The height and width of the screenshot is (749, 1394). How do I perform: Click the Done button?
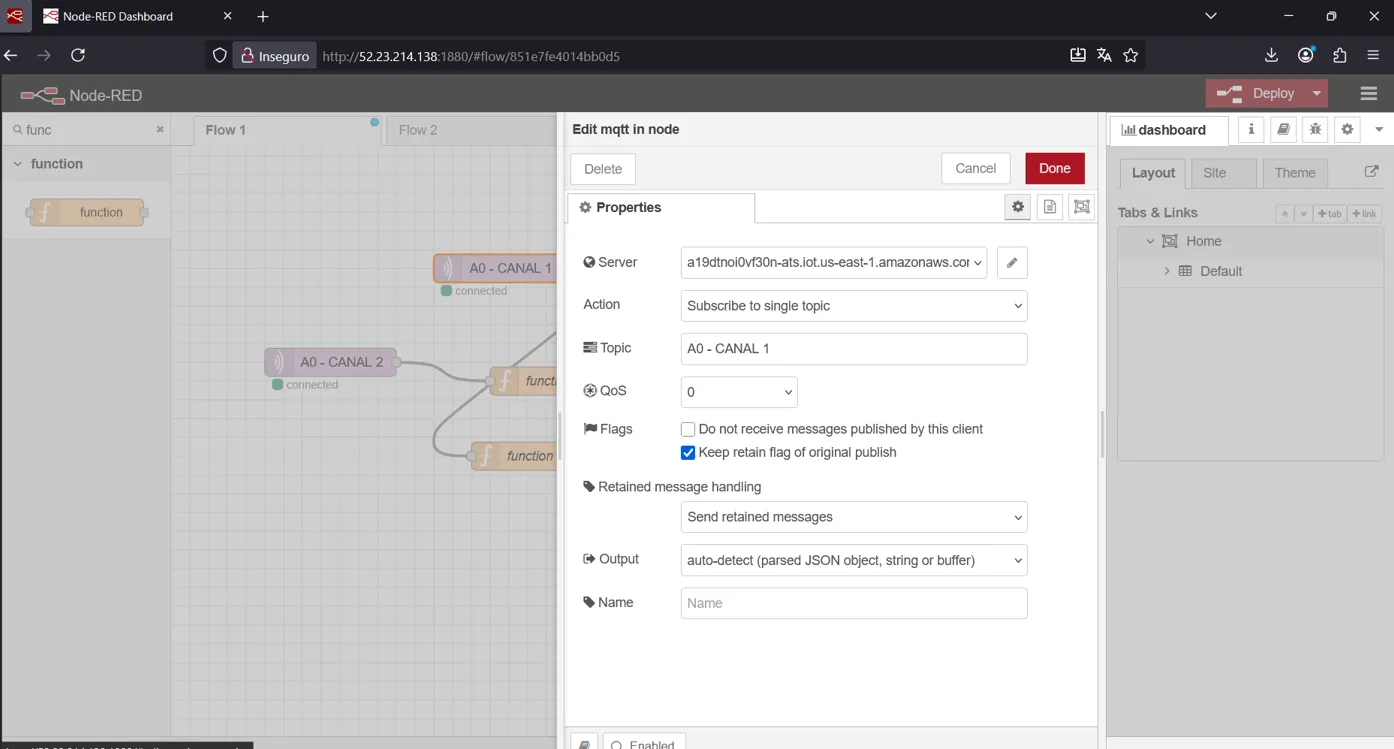(x=1054, y=168)
